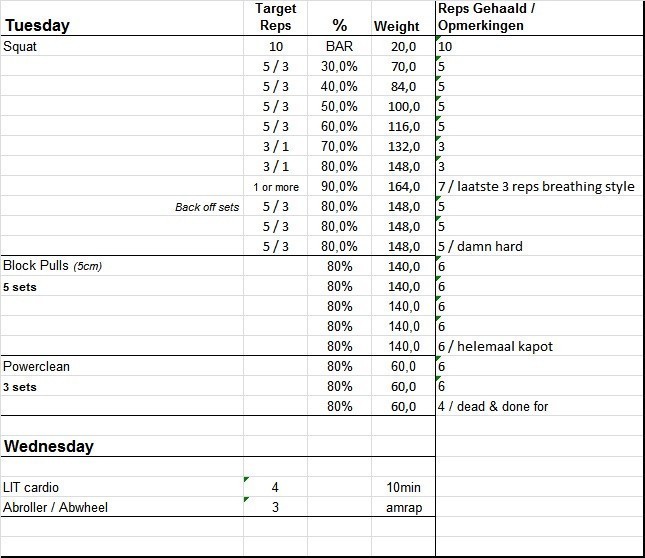Click the Back off sets label
This screenshot has height=558, width=645.
207,207
